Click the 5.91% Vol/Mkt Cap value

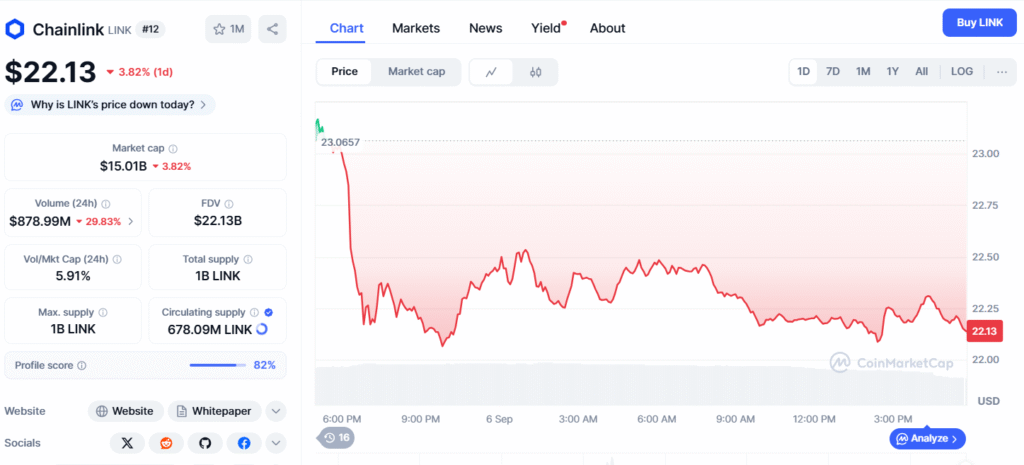73,276
